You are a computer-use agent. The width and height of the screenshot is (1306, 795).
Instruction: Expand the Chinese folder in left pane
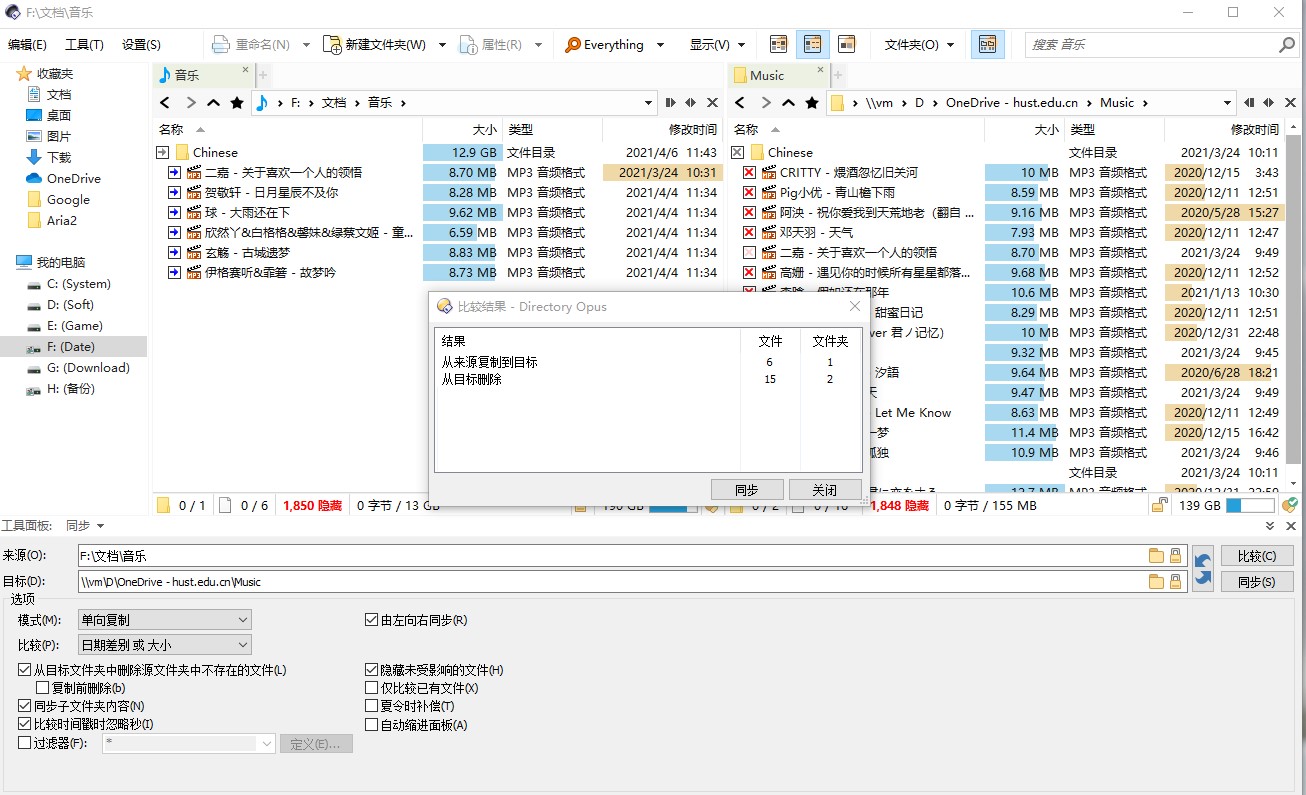[x=163, y=153]
